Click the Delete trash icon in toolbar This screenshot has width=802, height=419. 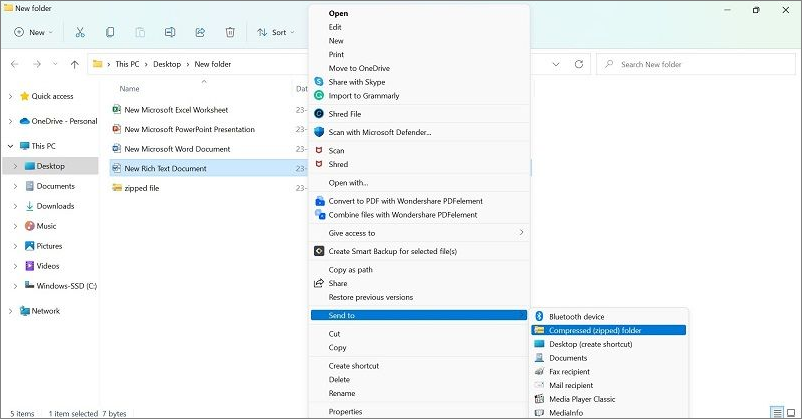coord(230,32)
